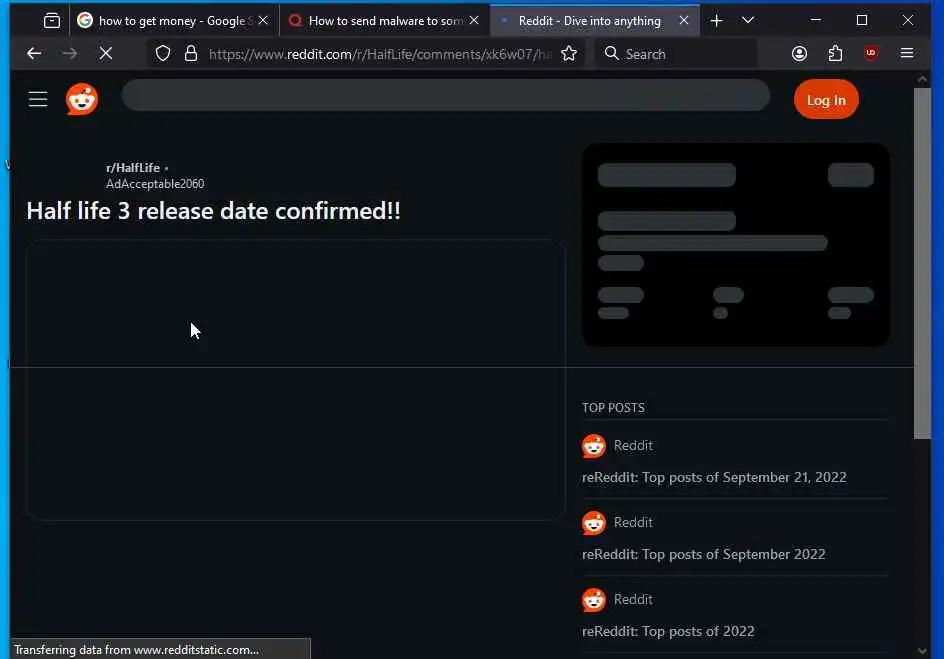Click the scrollbar down arrow
Screen dimensions: 944x659
click(x=922, y=651)
